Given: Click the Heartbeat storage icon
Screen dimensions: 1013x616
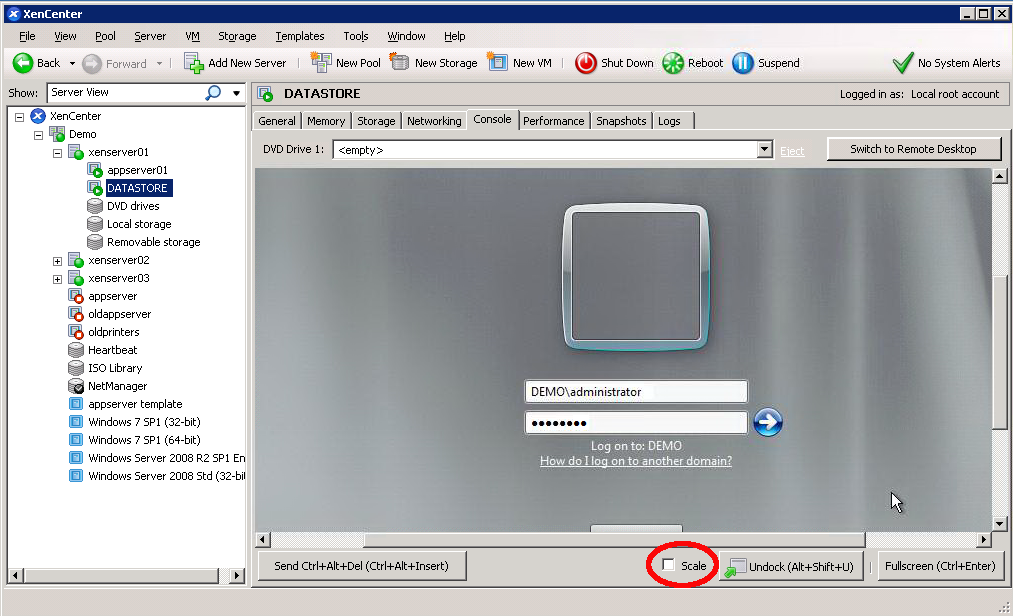Looking at the screenshot, I should tap(76, 350).
